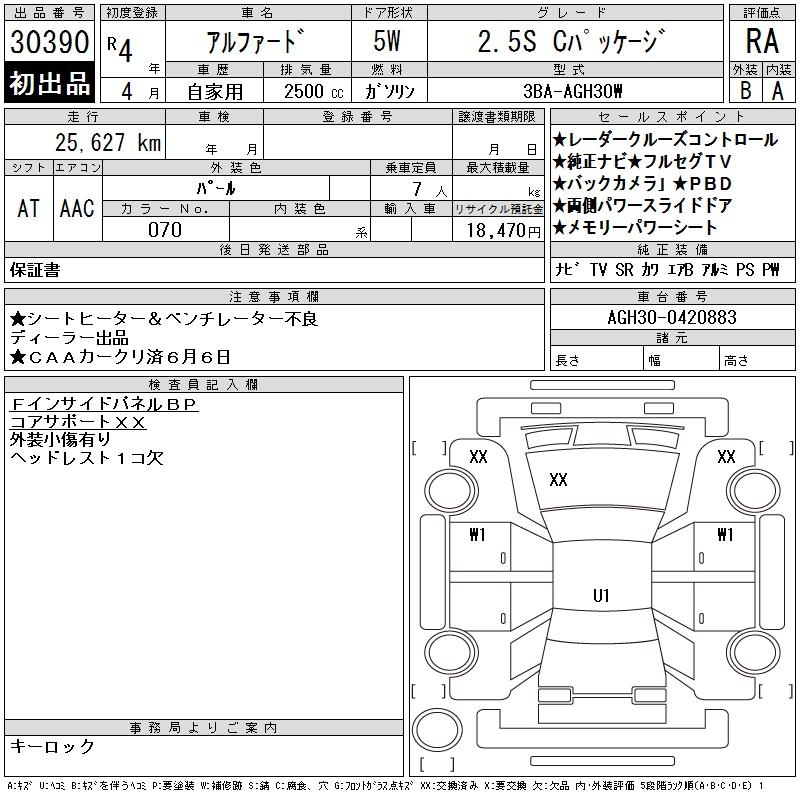Click the grade text 2.5S Cパッケージ
Viewport: 800px width, 800px height.
click(x=572, y=41)
